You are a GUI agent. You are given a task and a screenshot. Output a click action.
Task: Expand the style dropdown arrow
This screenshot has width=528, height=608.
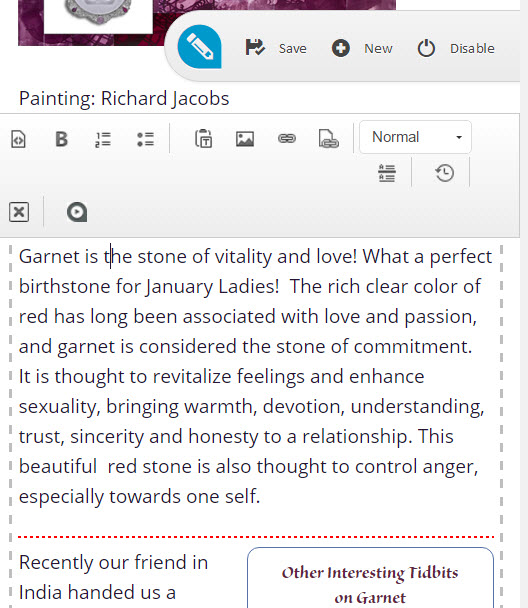459,137
